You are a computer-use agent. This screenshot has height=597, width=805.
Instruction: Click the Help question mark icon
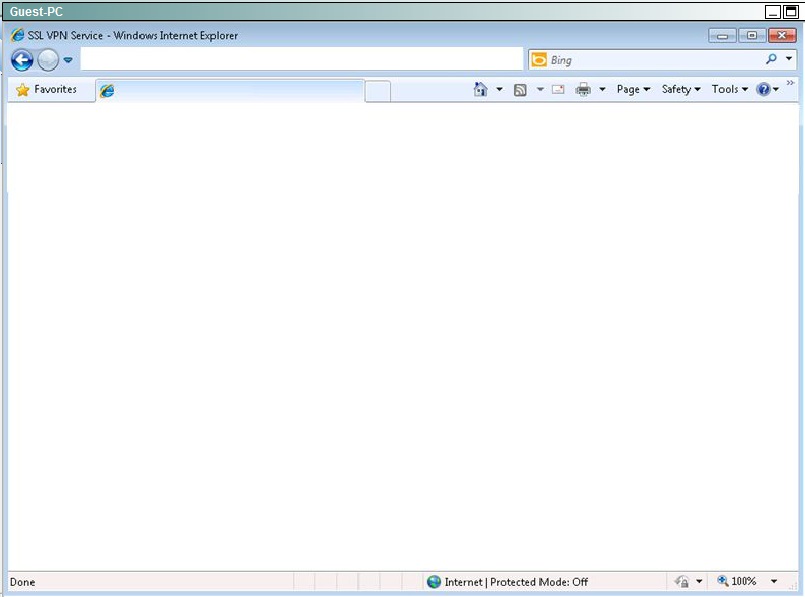point(764,90)
